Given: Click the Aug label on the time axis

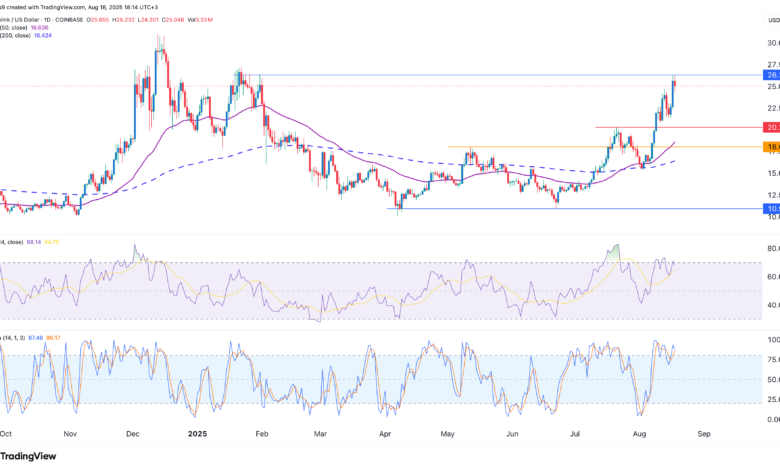Looking at the screenshot, I should tap(641, 436).
